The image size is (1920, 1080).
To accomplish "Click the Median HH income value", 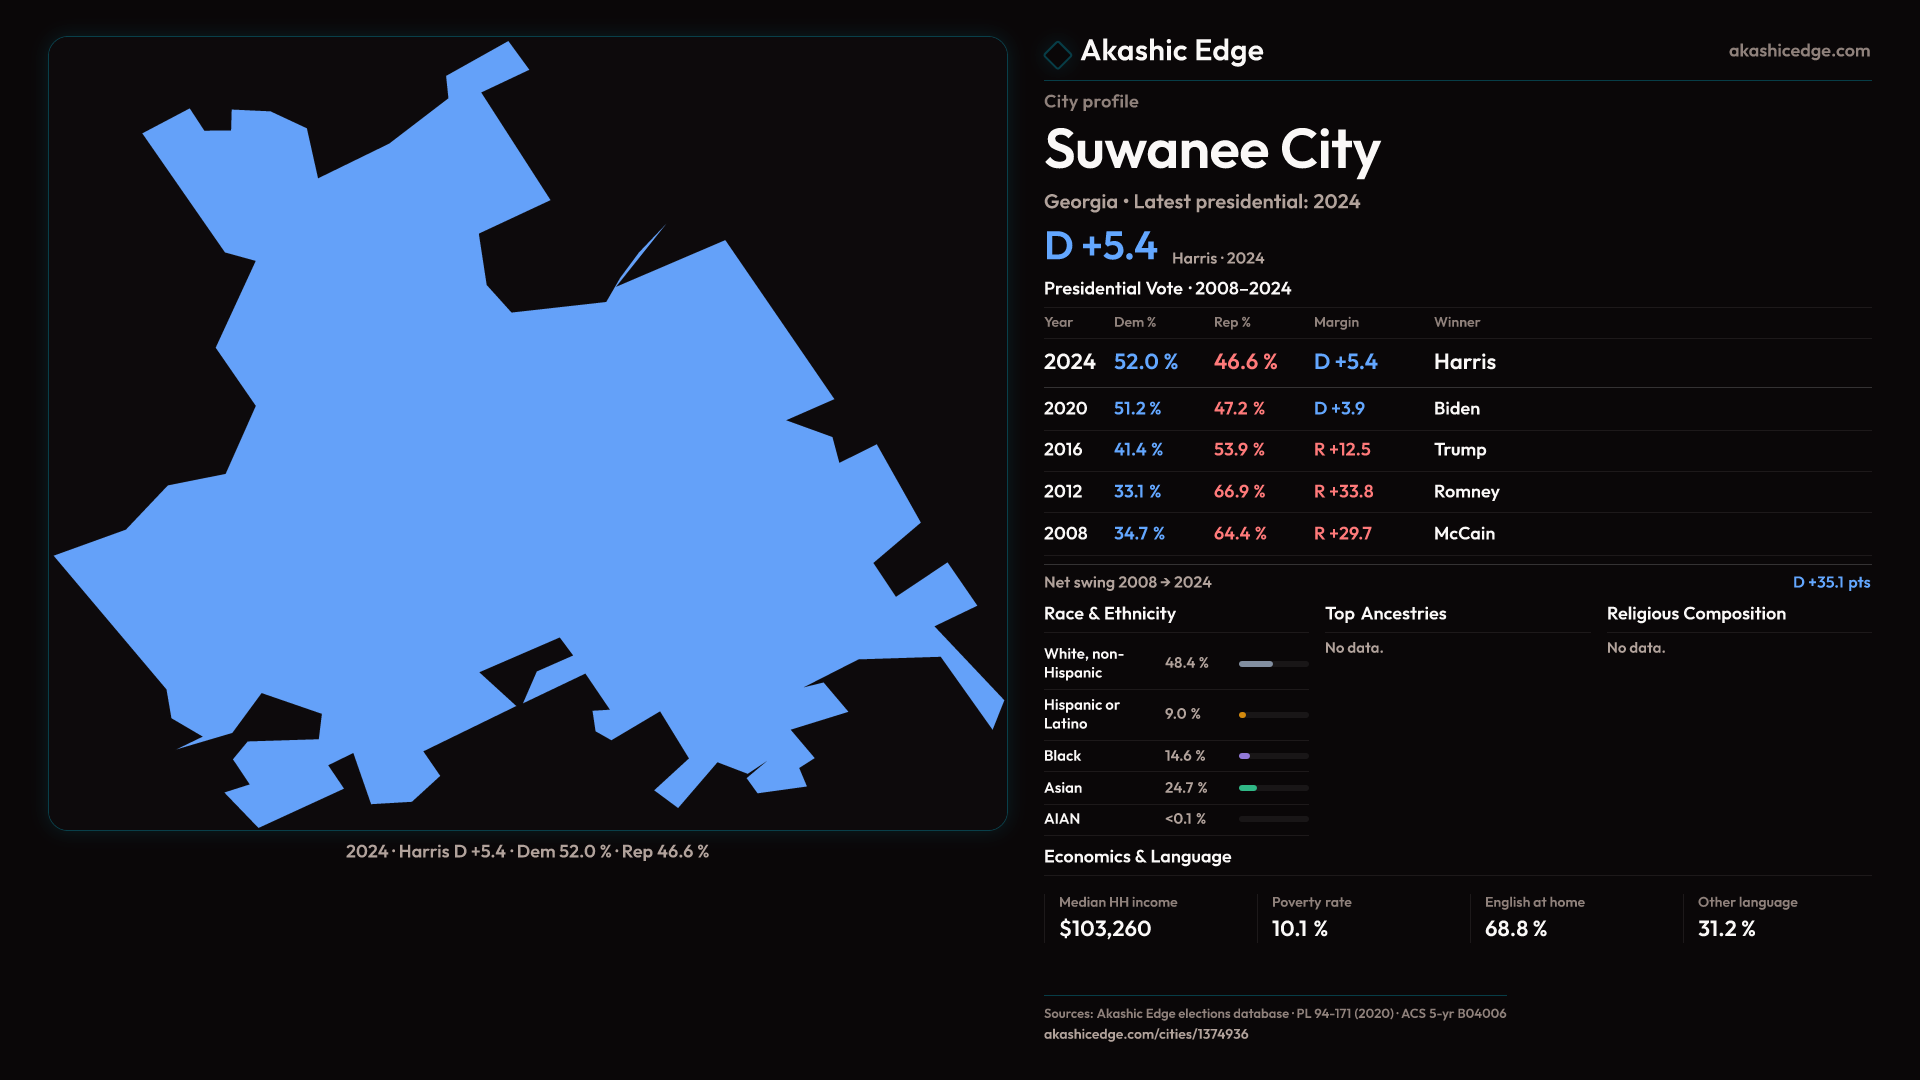I will (x=1104, y=929).
